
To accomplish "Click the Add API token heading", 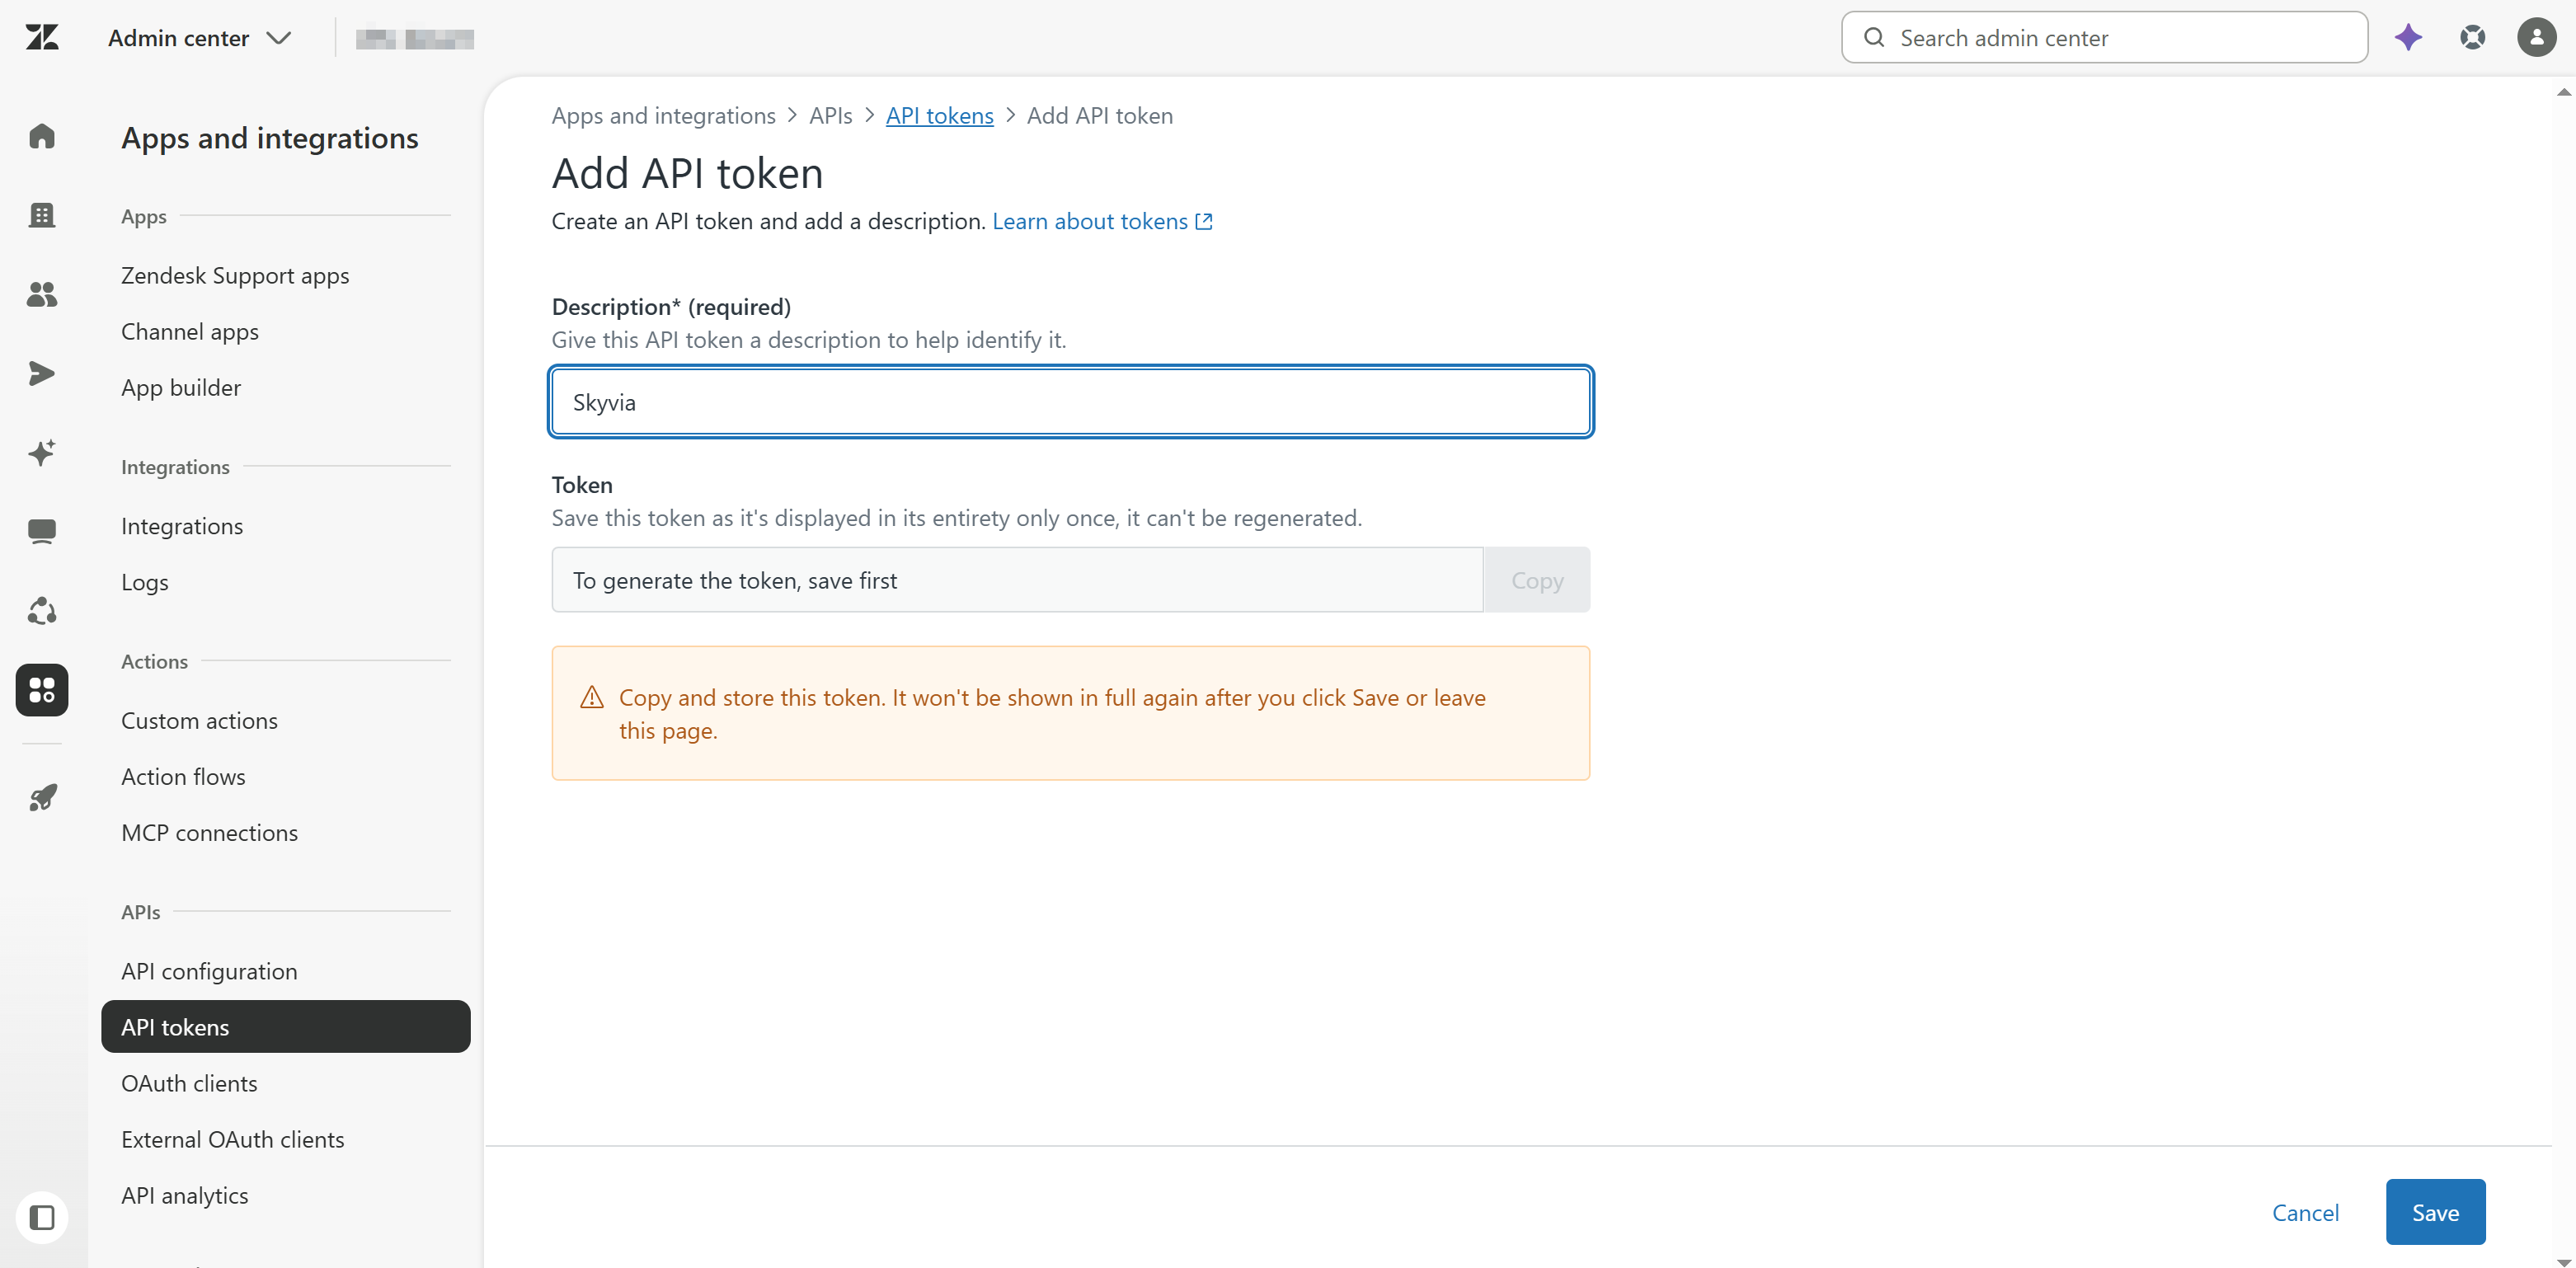I will 687,173.
